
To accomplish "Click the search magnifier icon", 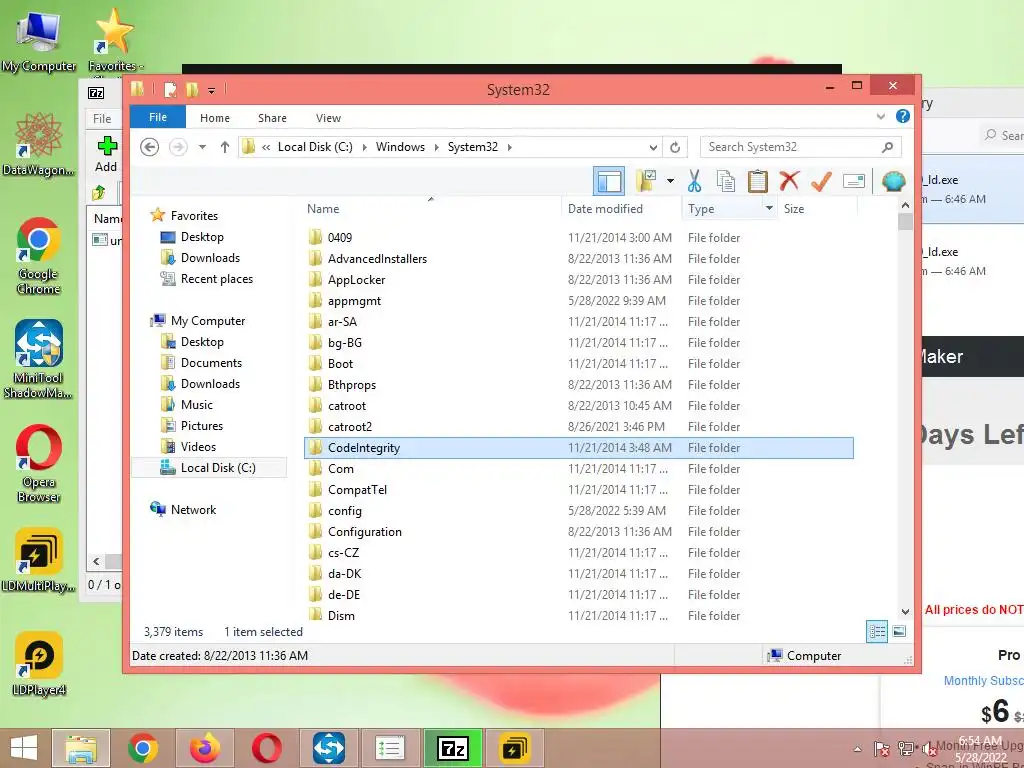I will tap(887, 147).
